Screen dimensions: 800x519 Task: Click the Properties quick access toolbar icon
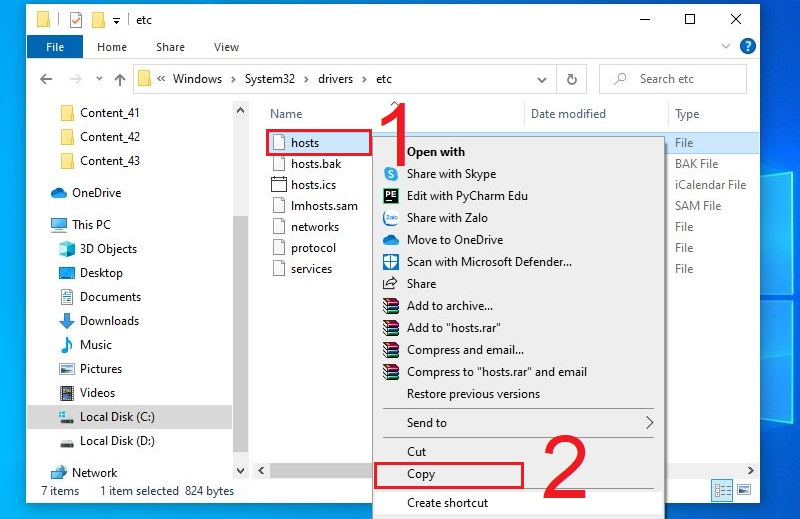pyautogui.click(x=76, y=20)
